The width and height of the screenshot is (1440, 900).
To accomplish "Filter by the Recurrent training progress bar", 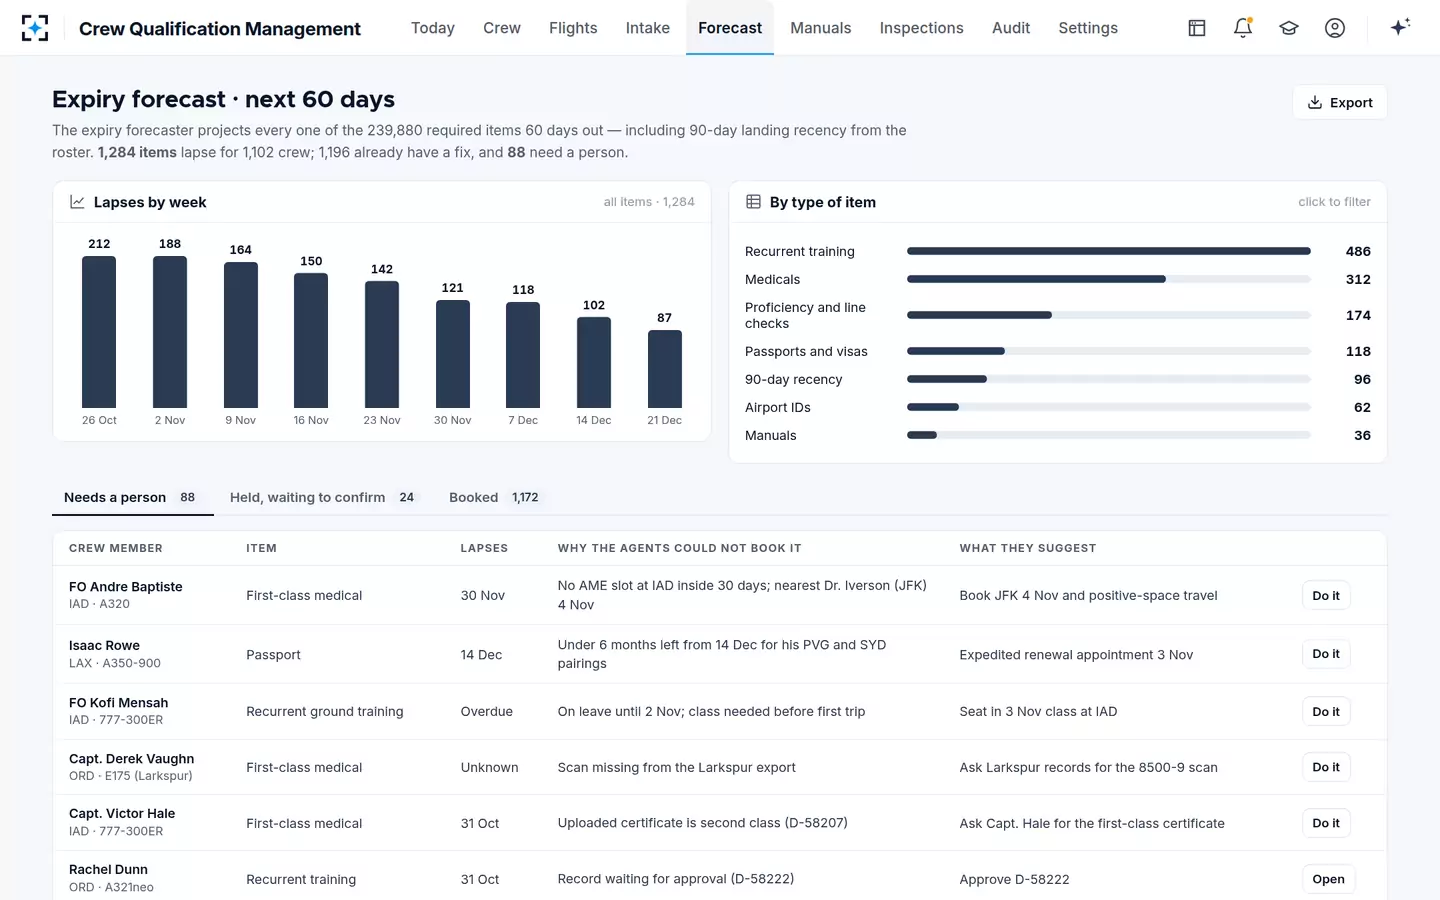I will point(1108,251).
